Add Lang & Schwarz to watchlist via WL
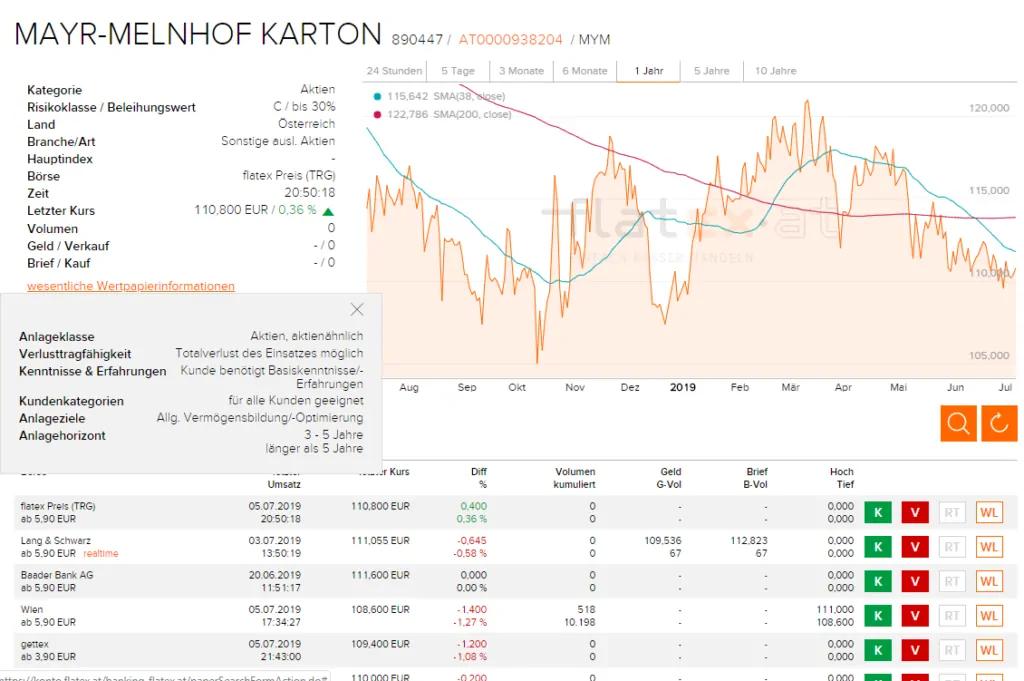 click(989, 547)
